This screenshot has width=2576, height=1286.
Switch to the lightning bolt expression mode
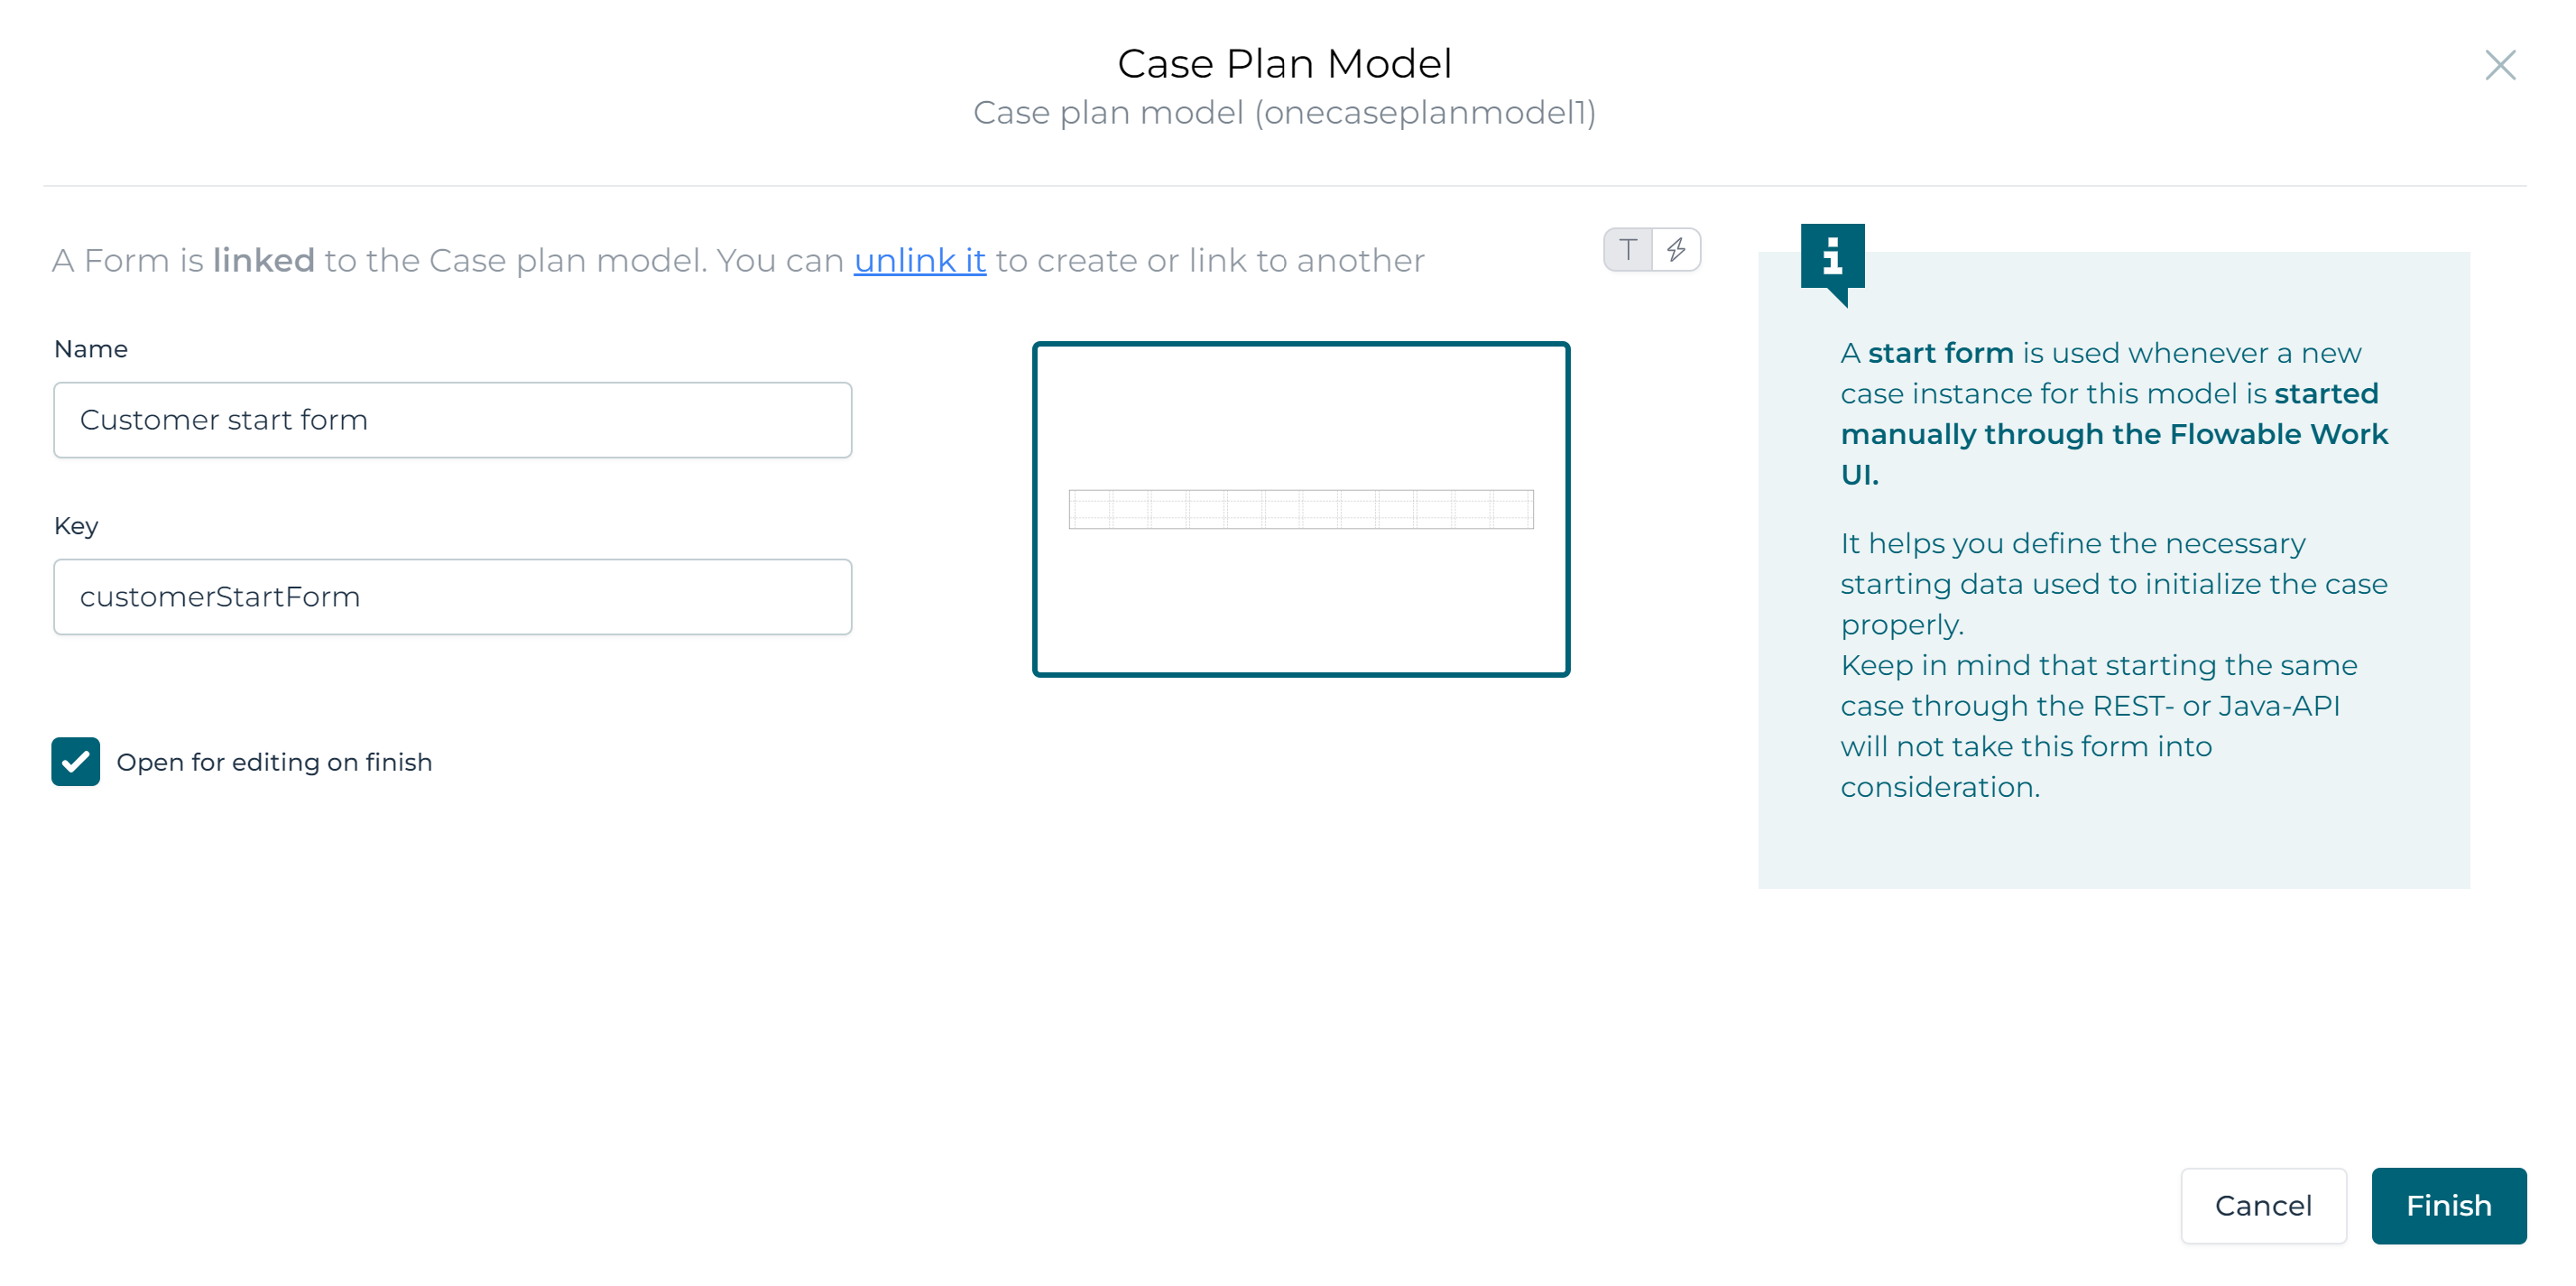click(x=1677, y=250)
